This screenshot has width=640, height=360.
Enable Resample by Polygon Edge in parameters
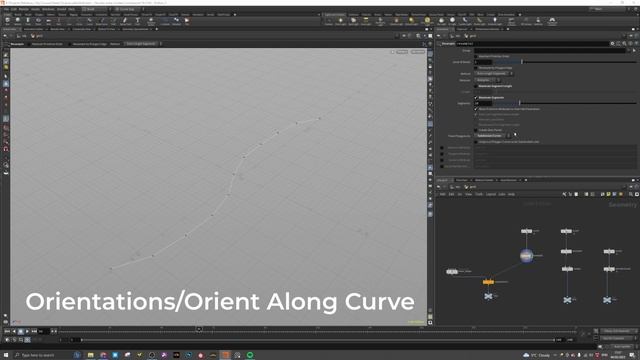click(x=476, y=68)
